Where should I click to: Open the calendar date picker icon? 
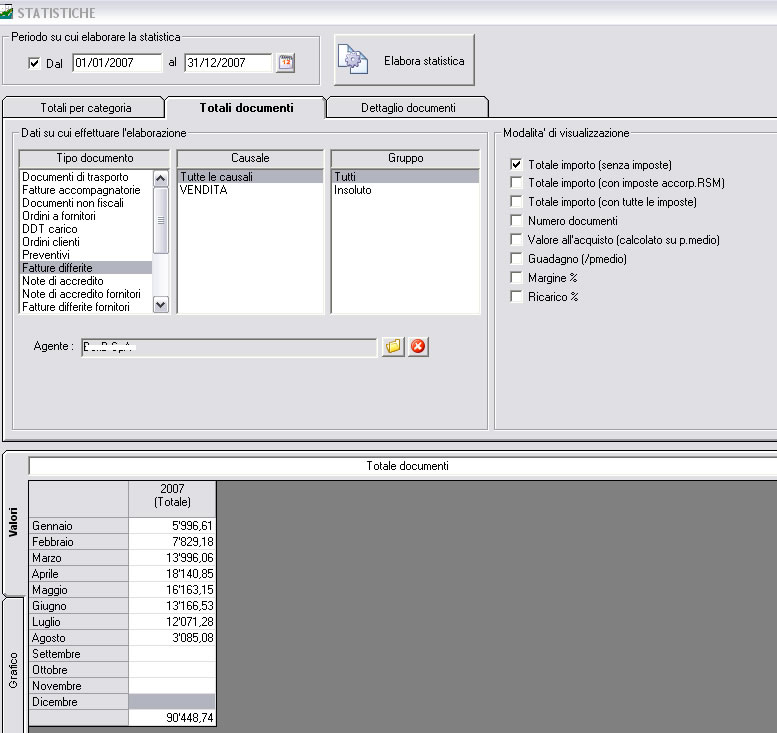coord(285,63)
